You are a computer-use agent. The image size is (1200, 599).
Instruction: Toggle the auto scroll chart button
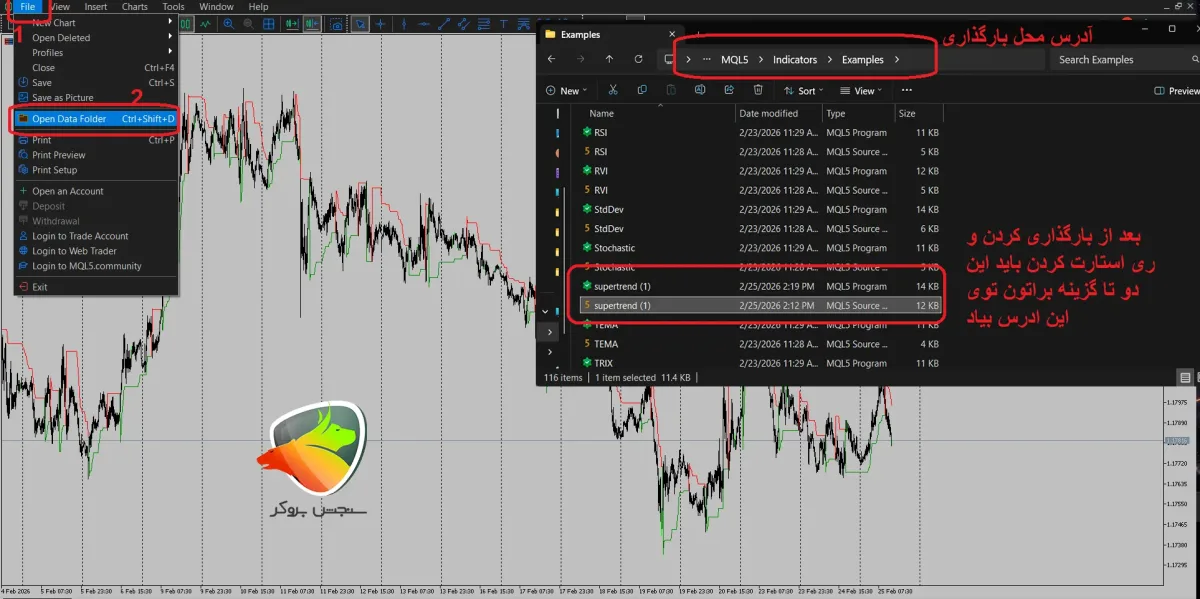(292, 23)
